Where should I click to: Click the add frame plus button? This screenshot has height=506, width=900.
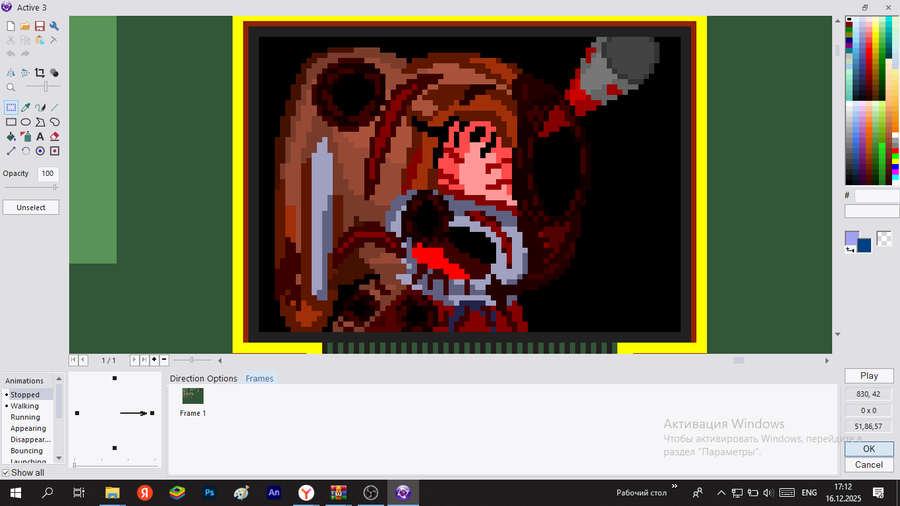tap(154, 360)
